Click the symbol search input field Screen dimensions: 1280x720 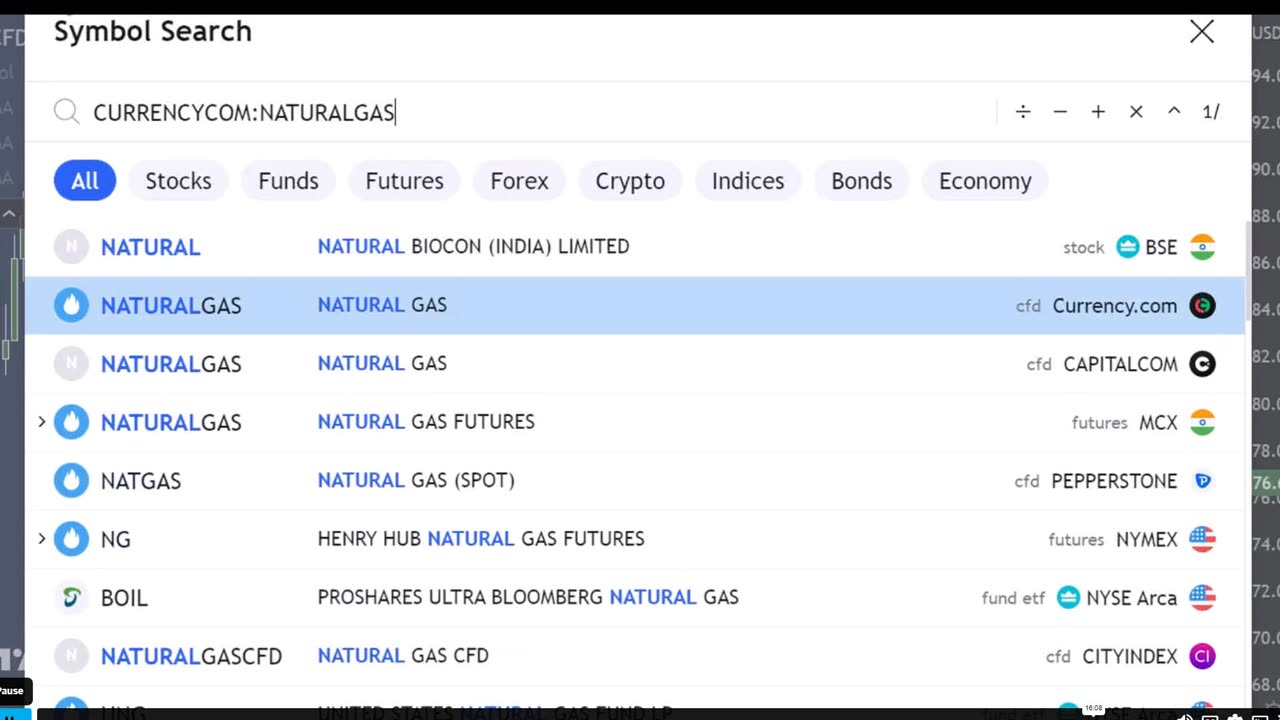pyautogui.click(x=540, y=112)
